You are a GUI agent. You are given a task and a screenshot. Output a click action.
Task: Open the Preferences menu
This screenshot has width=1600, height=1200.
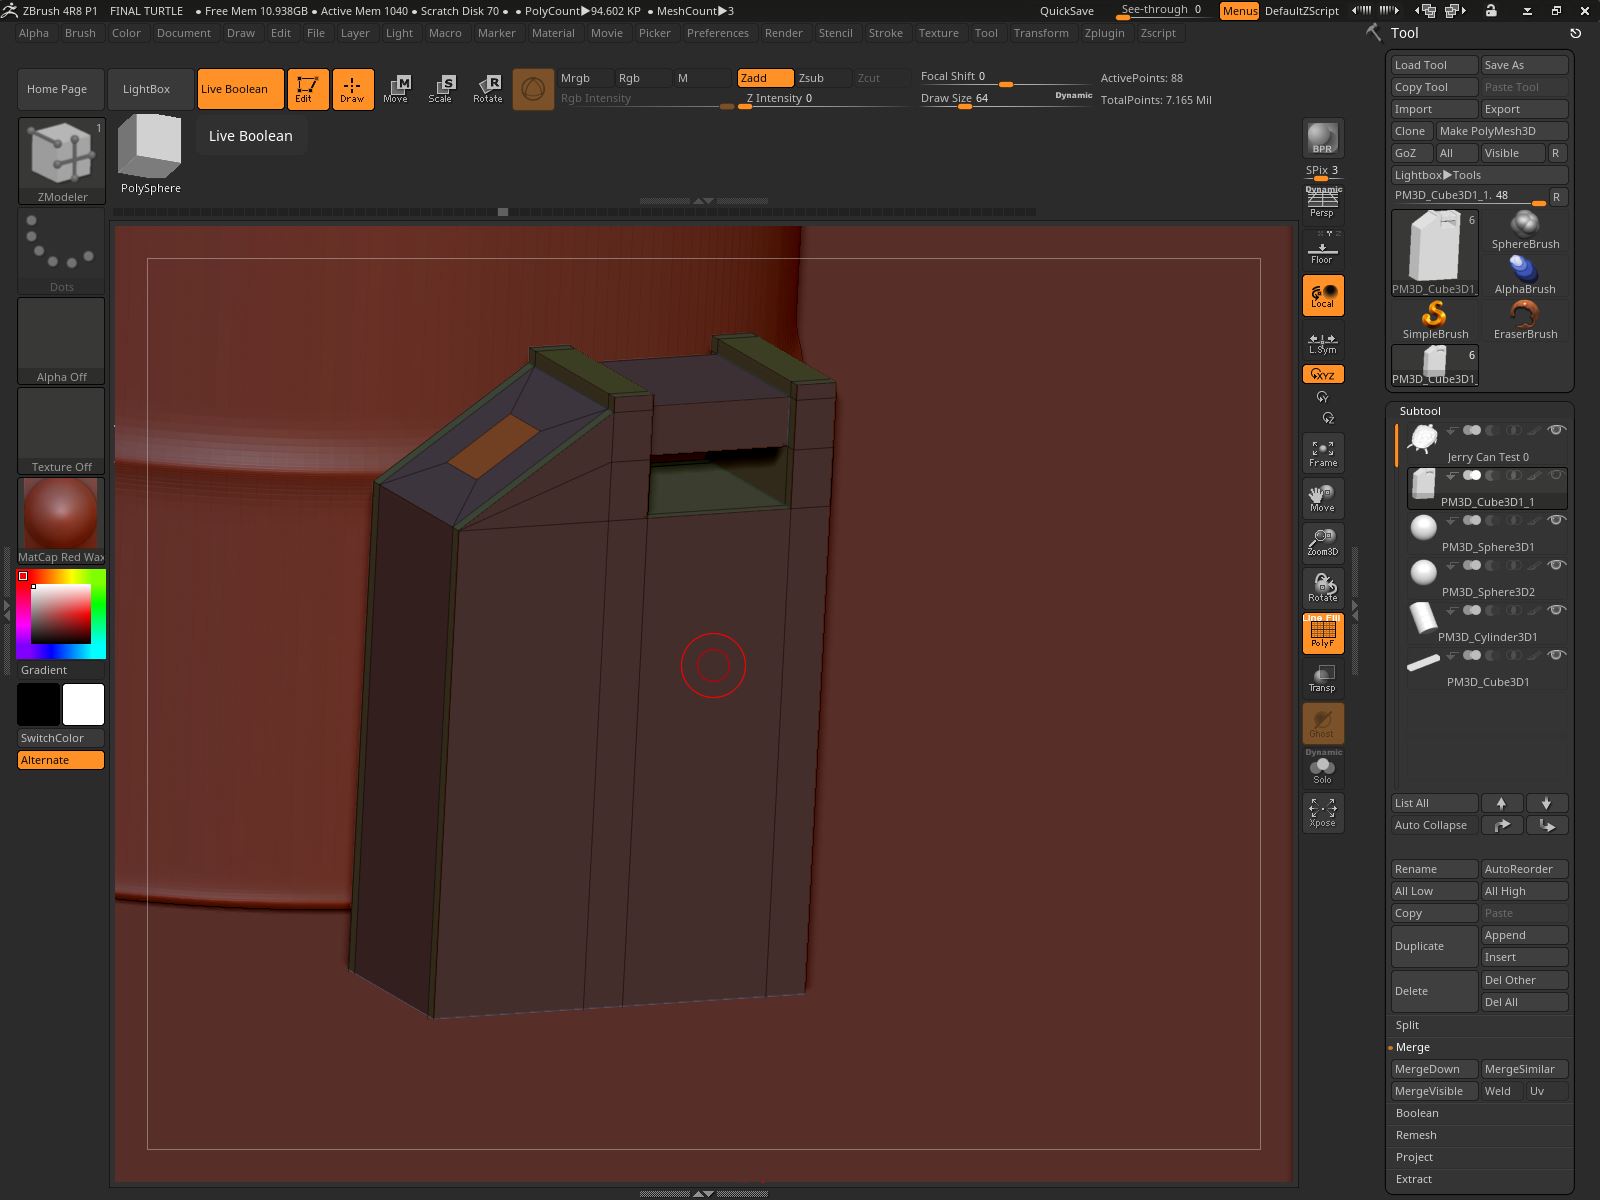pos(717,33)
